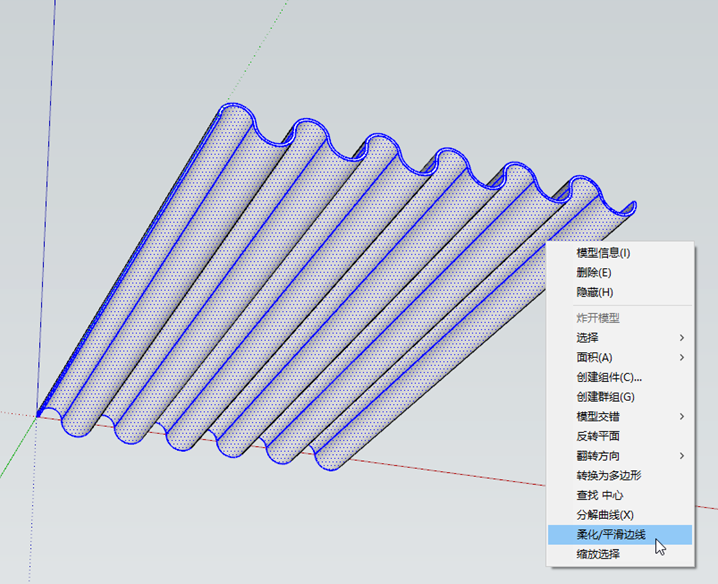Click 查找 中心 menu entry
The image size is (718, 584).
620,495
